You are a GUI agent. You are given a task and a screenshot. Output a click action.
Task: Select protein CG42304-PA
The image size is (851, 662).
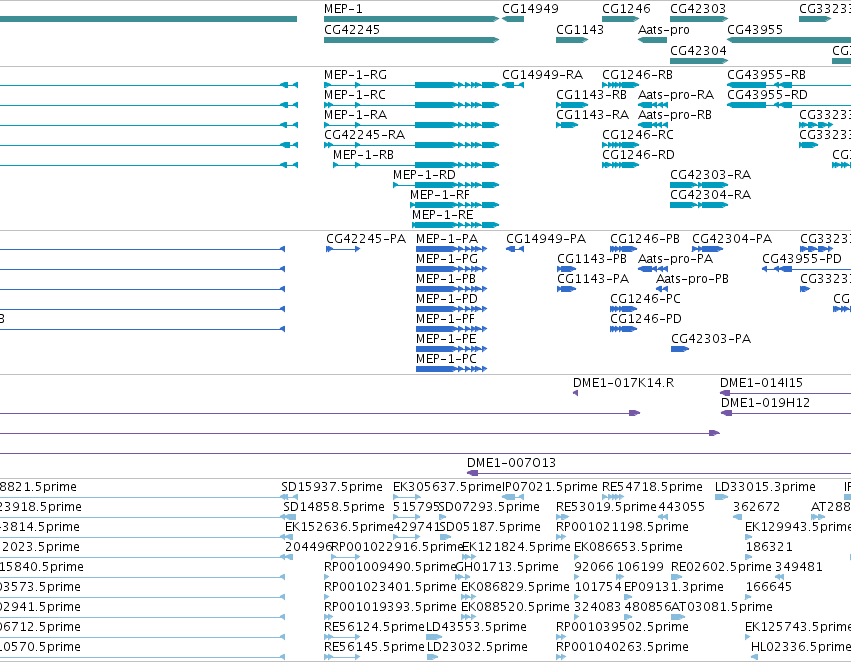click(x=732, y=239)
